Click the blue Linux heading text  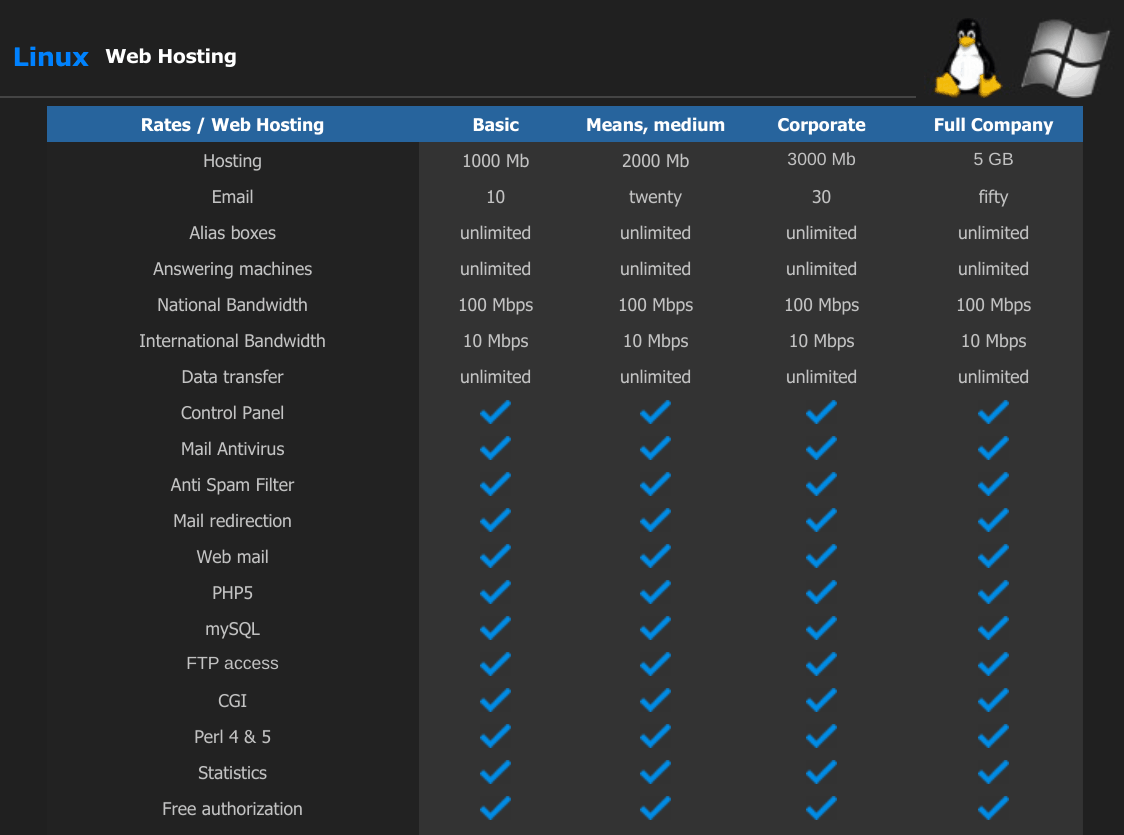coord(51,57)
